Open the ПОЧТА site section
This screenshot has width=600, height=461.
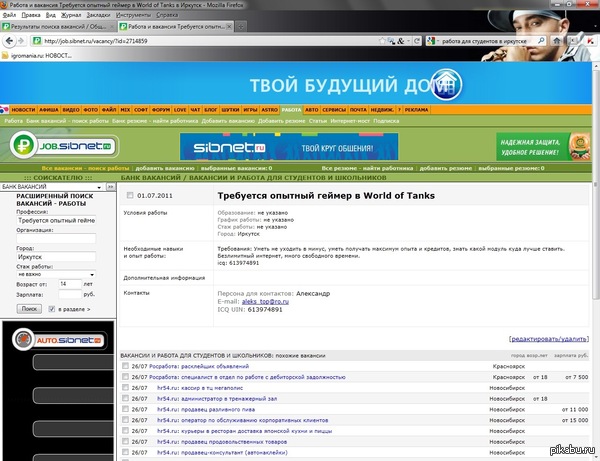[358, 110]
